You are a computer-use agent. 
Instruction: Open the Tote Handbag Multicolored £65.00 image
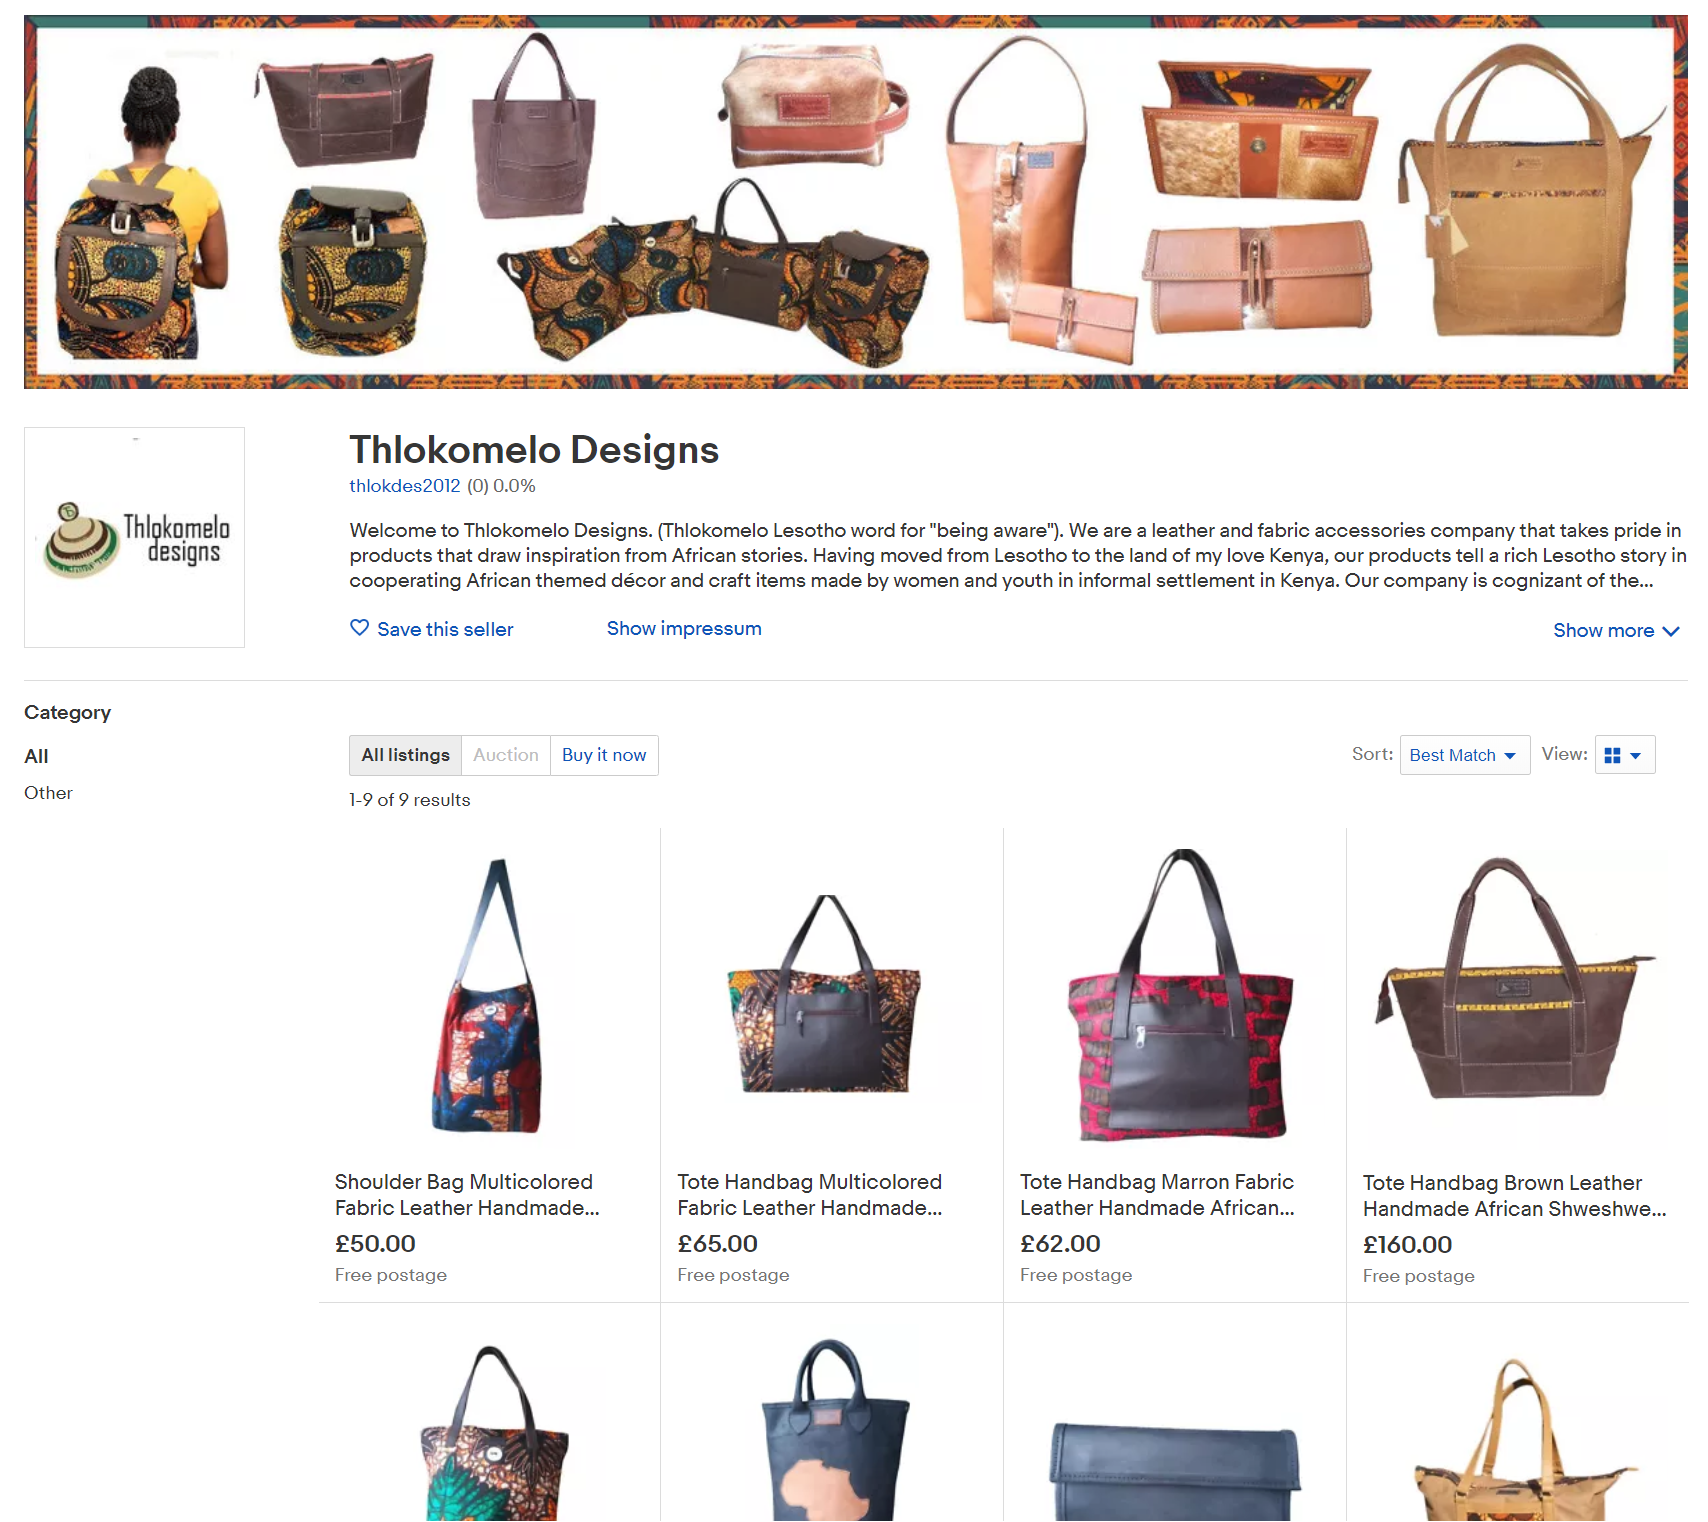829,995
